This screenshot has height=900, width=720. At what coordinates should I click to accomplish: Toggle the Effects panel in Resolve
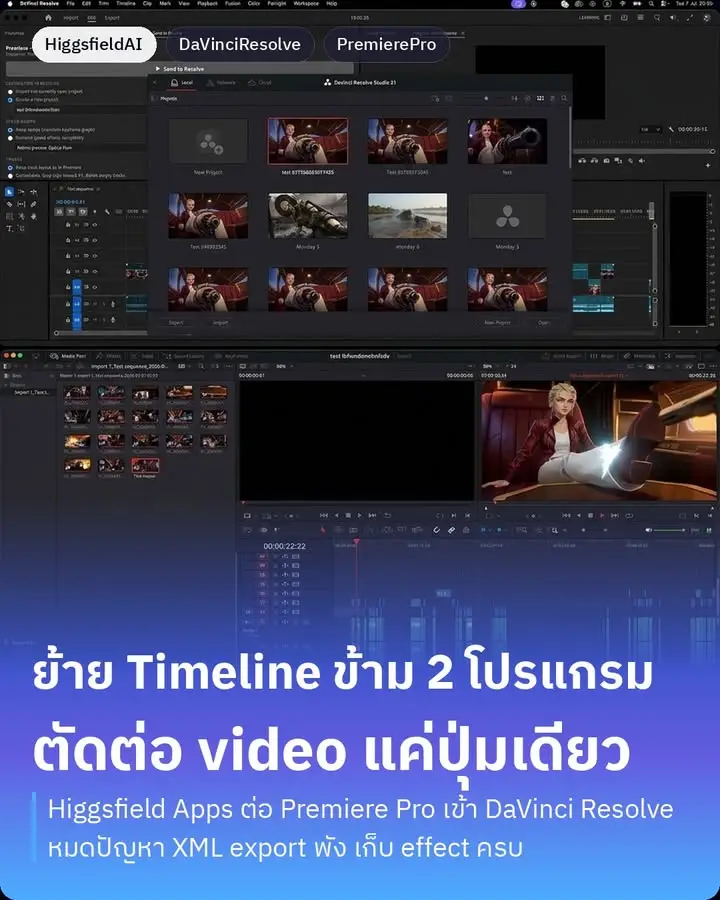click(108, 356)
